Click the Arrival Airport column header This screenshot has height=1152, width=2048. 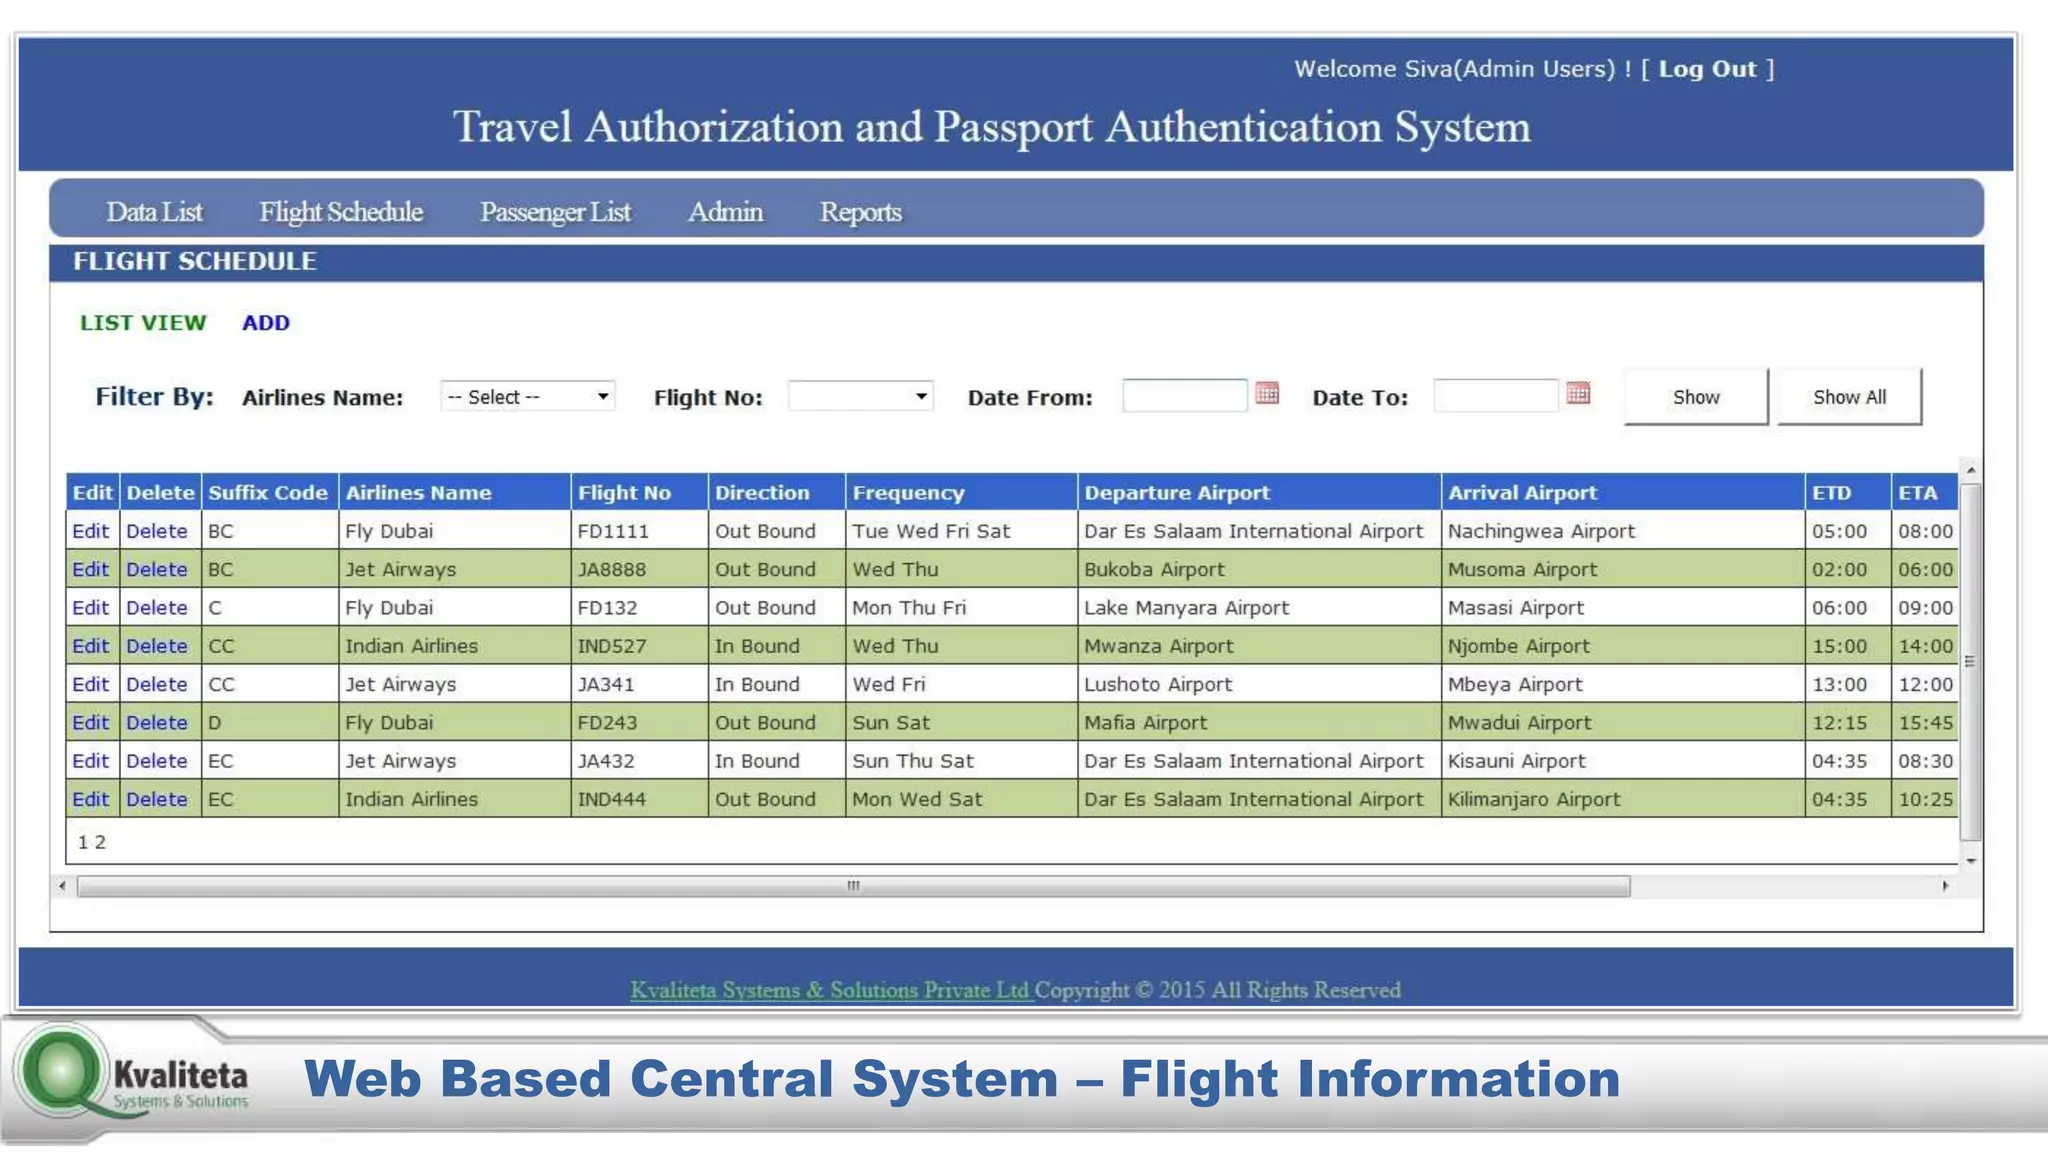(x=1623, y=492)
